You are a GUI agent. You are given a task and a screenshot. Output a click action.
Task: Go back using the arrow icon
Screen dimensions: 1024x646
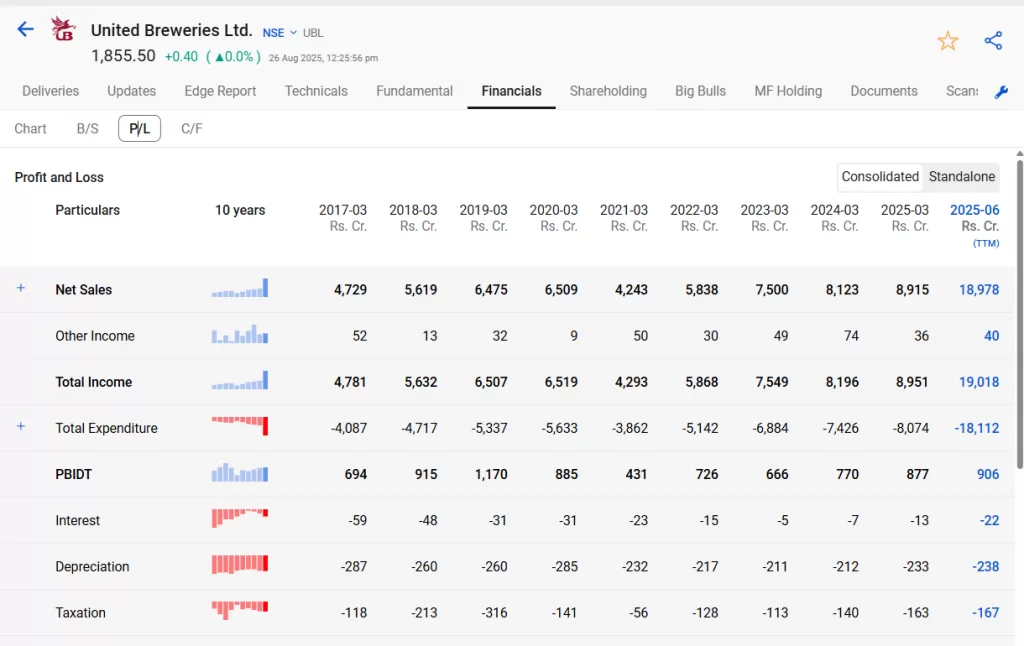coord(25,29)
